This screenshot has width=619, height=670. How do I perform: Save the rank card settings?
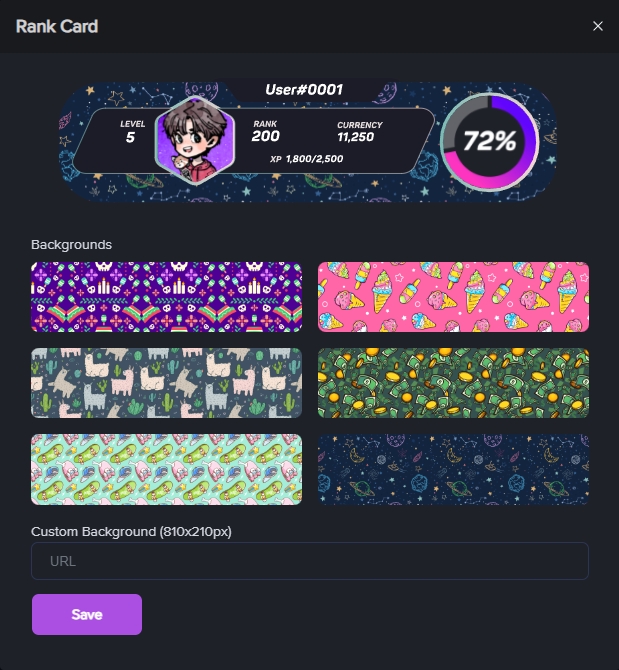(x=87, y=614)
